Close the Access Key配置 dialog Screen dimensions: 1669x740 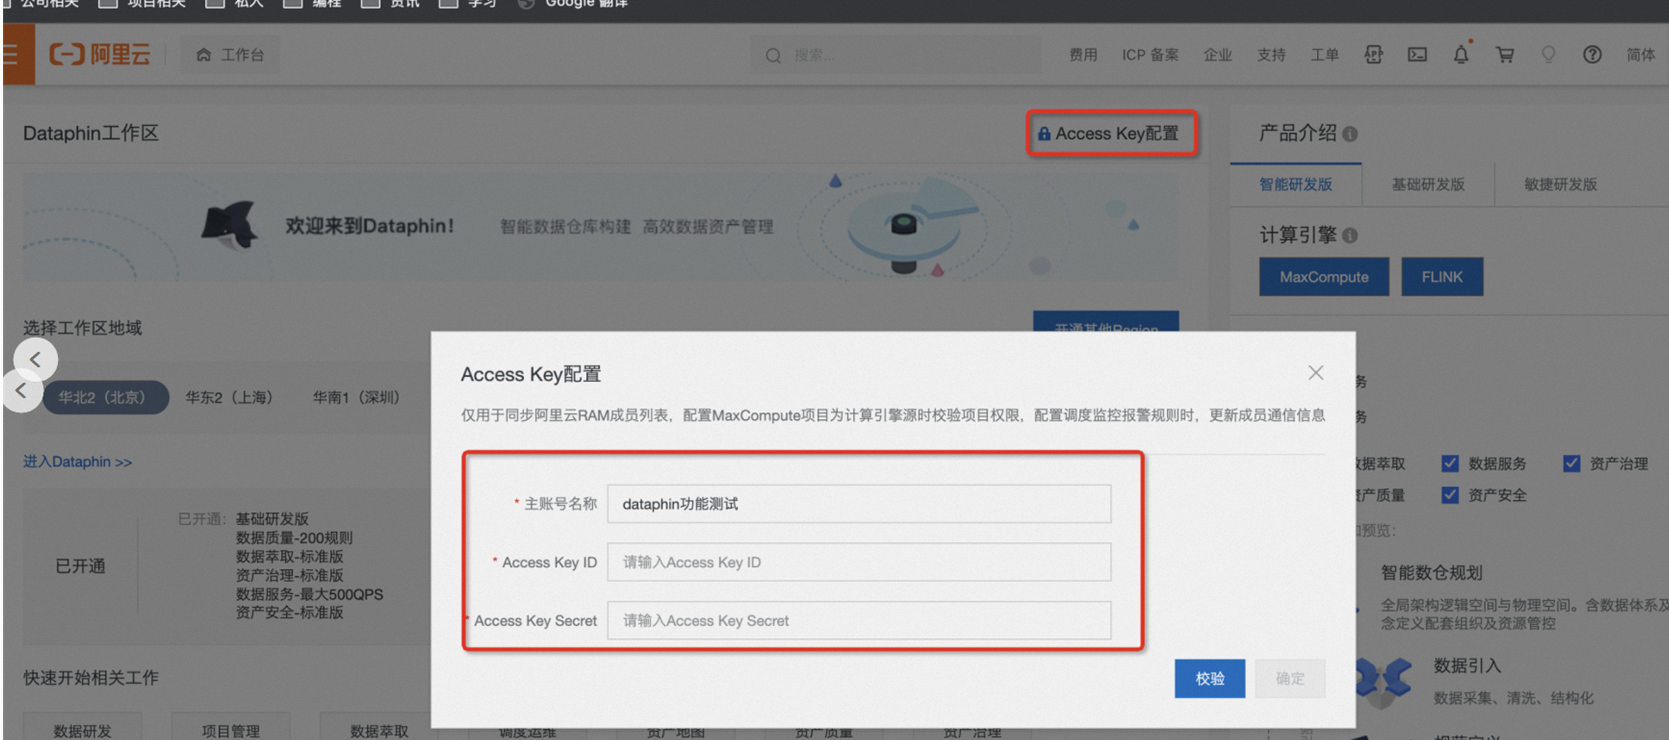coord(1316,372)
